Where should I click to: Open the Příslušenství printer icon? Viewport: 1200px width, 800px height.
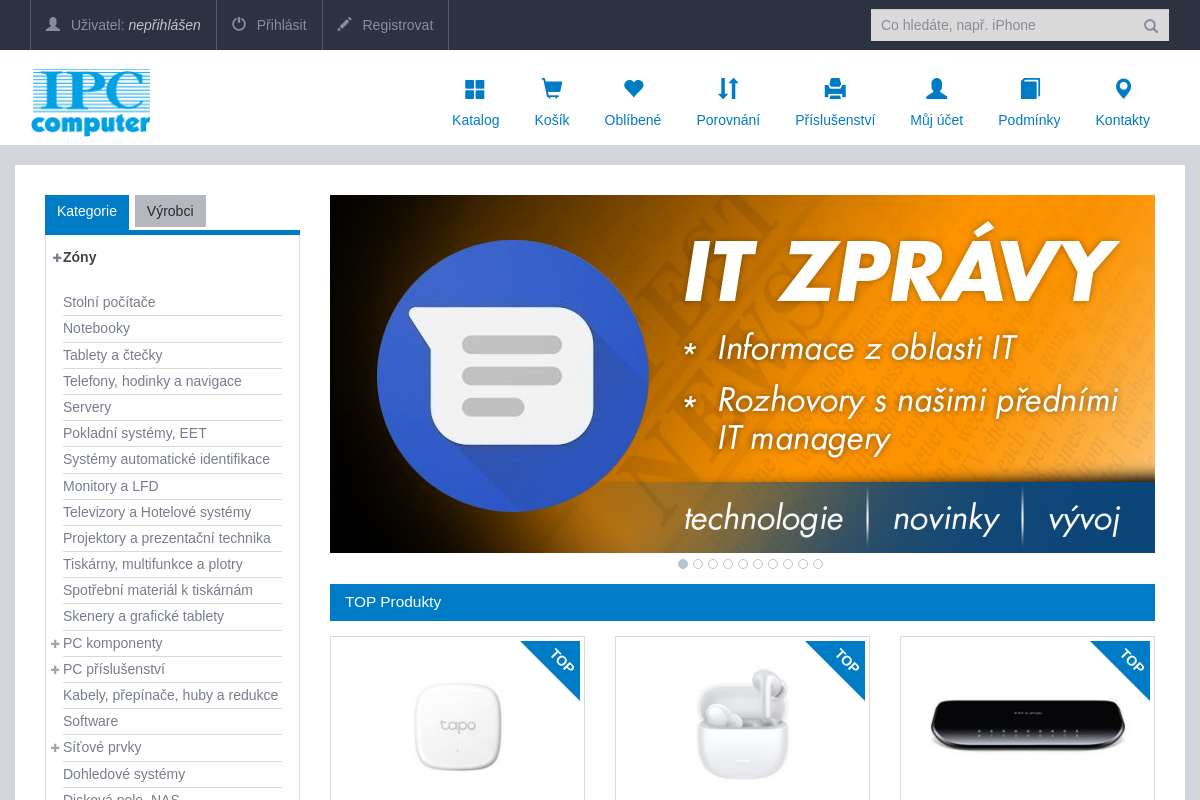[x=835, y=89]
